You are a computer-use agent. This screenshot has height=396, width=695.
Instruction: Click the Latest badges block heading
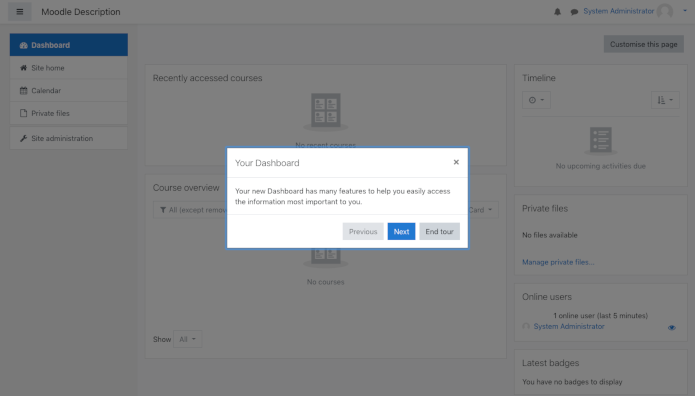click(551, 363)
